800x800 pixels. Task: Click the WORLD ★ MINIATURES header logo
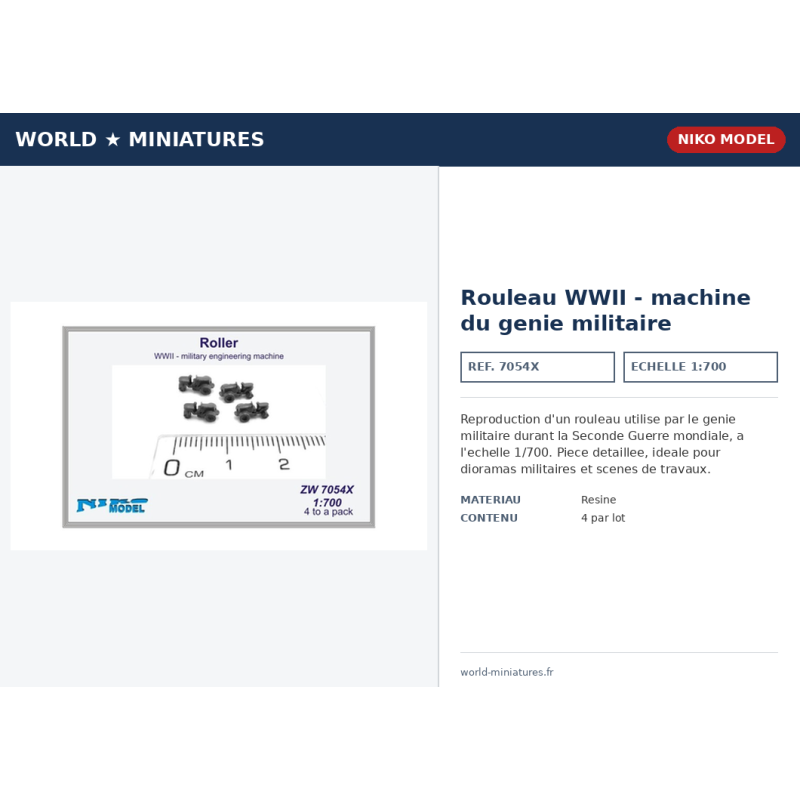point(139,139)
